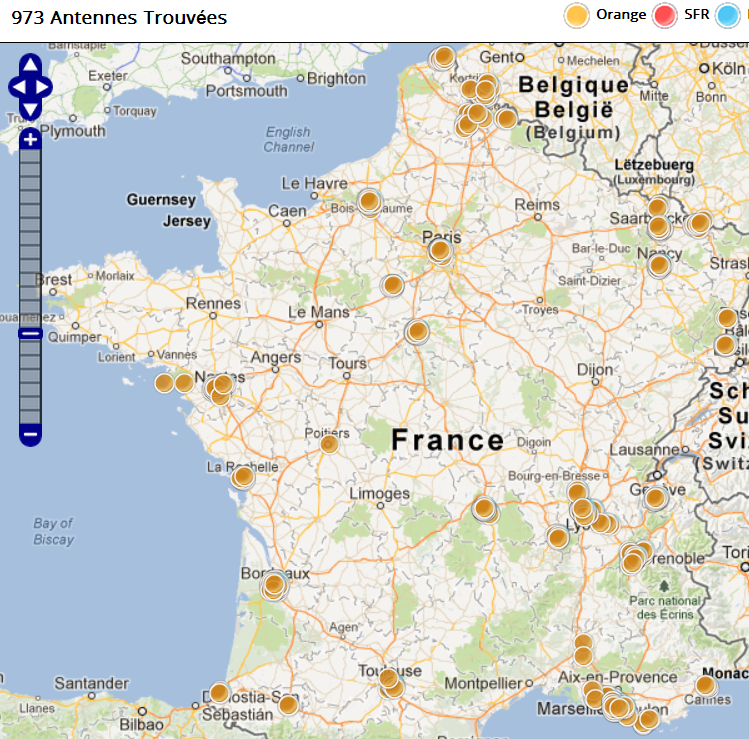This screenshot has width=749, height=739.
Task: Open antenna marker near Genève
Action: click(655, 498)
